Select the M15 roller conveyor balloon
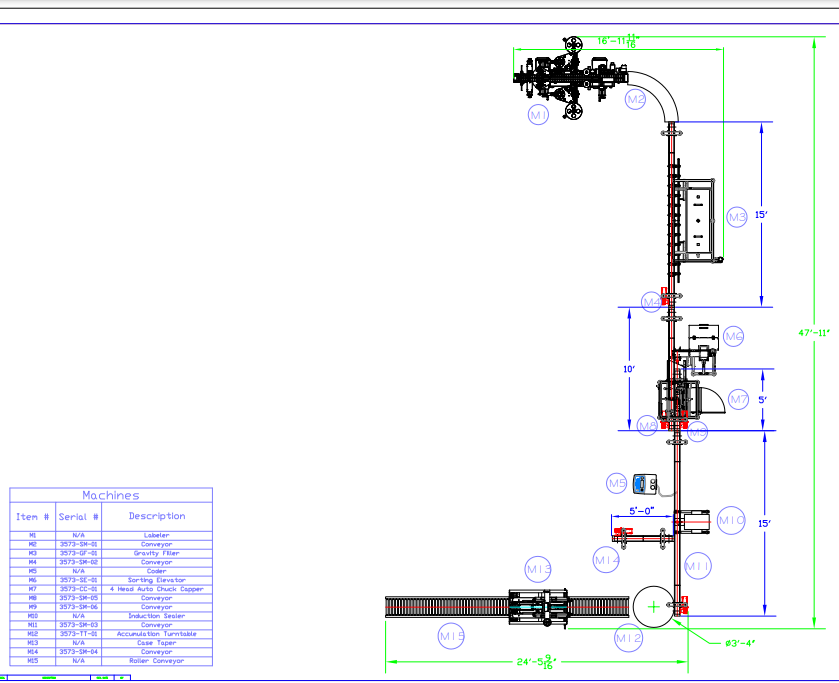Image resolution: width=839 pixels, height=683 pixels. point(452,635)
